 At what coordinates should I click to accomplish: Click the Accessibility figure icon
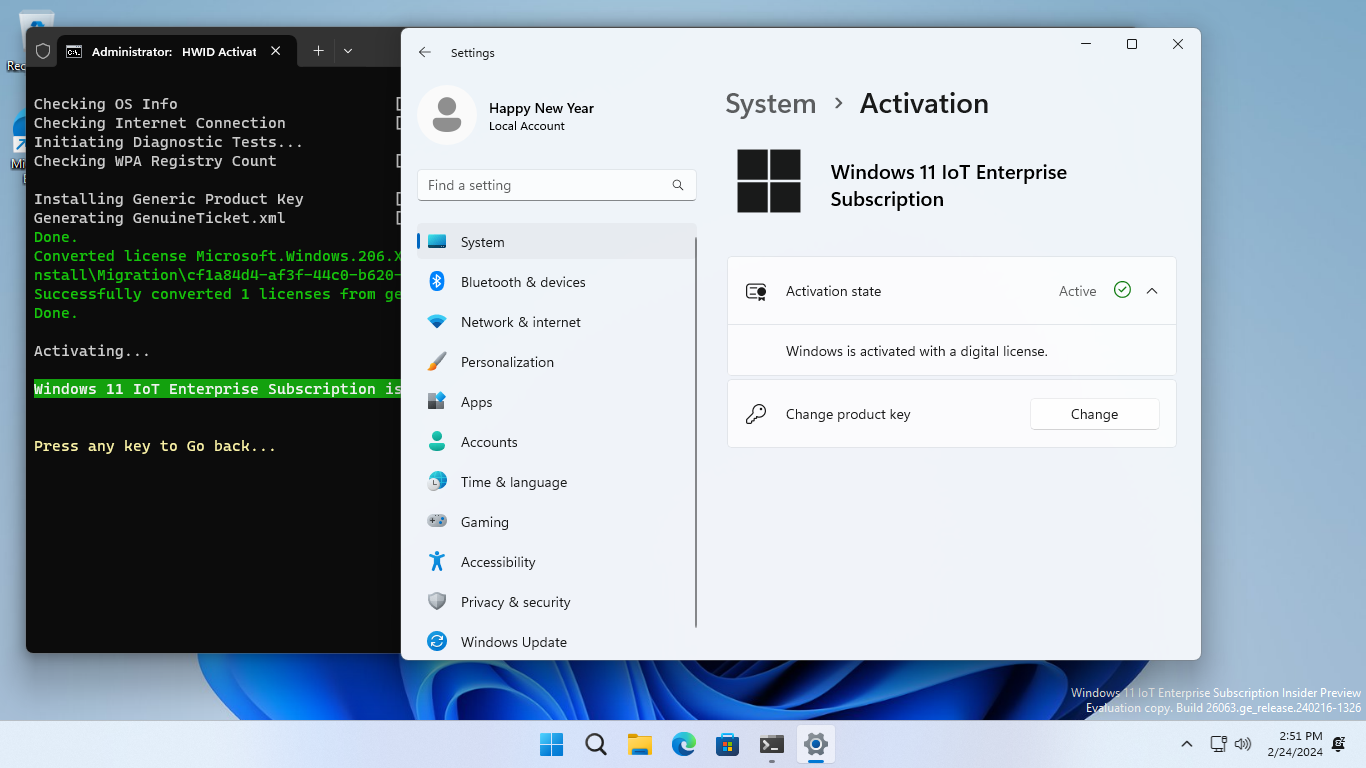(437, 562)
